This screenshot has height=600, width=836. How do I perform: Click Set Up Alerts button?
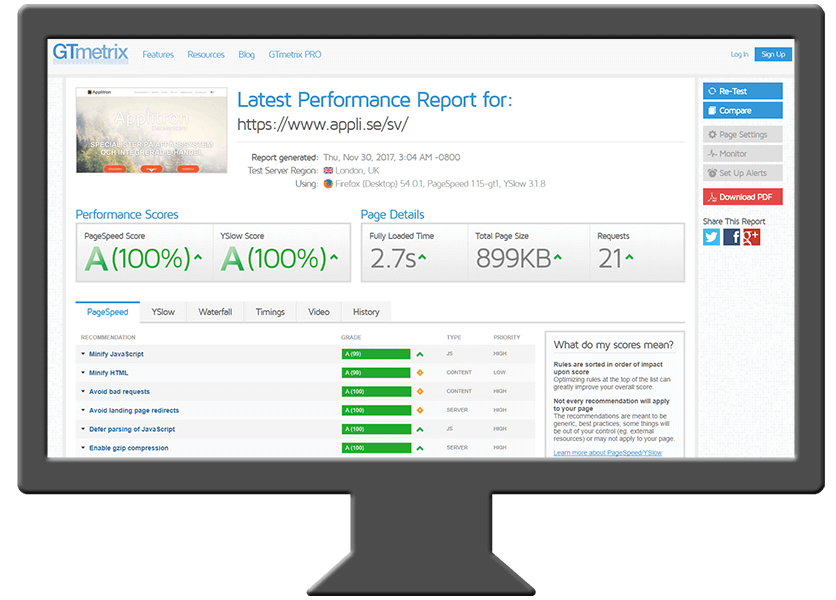point(743,173)
